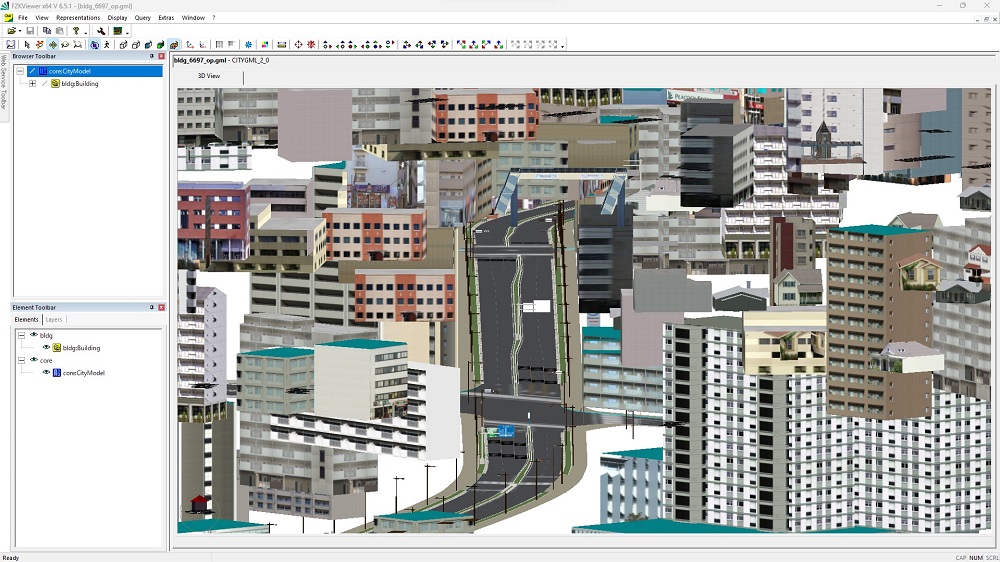Select core:CityModel in the browser tree
The width and height of the screenshot is (1000, 562).
70,71
